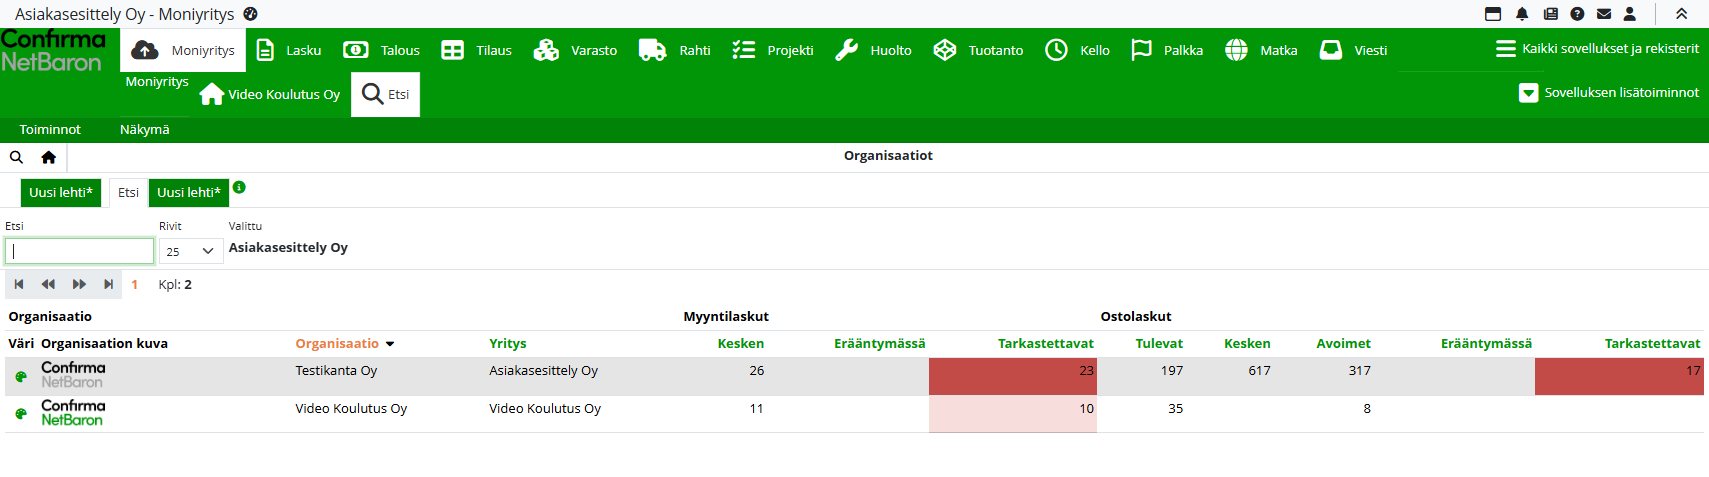Open the Varasto warehouse module
The image size is (1709, 477).
coord(575,50)
